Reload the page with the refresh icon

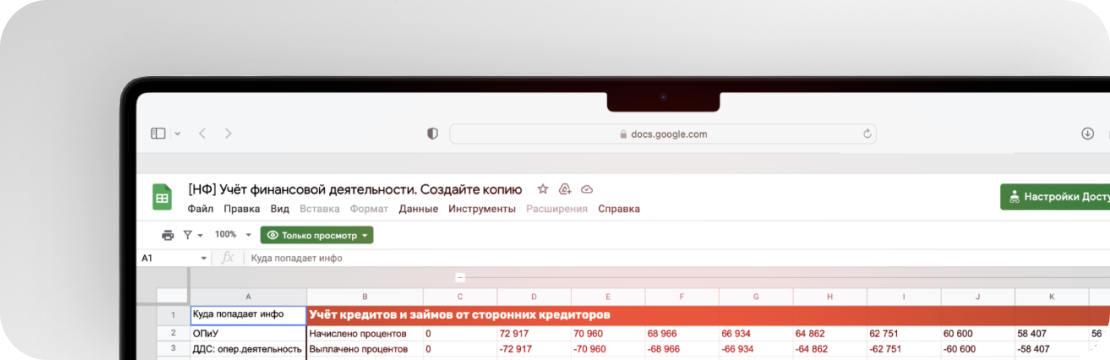(x=866, y=134)
